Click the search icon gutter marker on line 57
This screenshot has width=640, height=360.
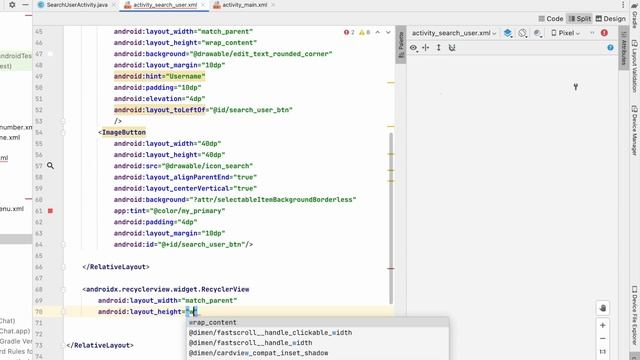[50, 166]
